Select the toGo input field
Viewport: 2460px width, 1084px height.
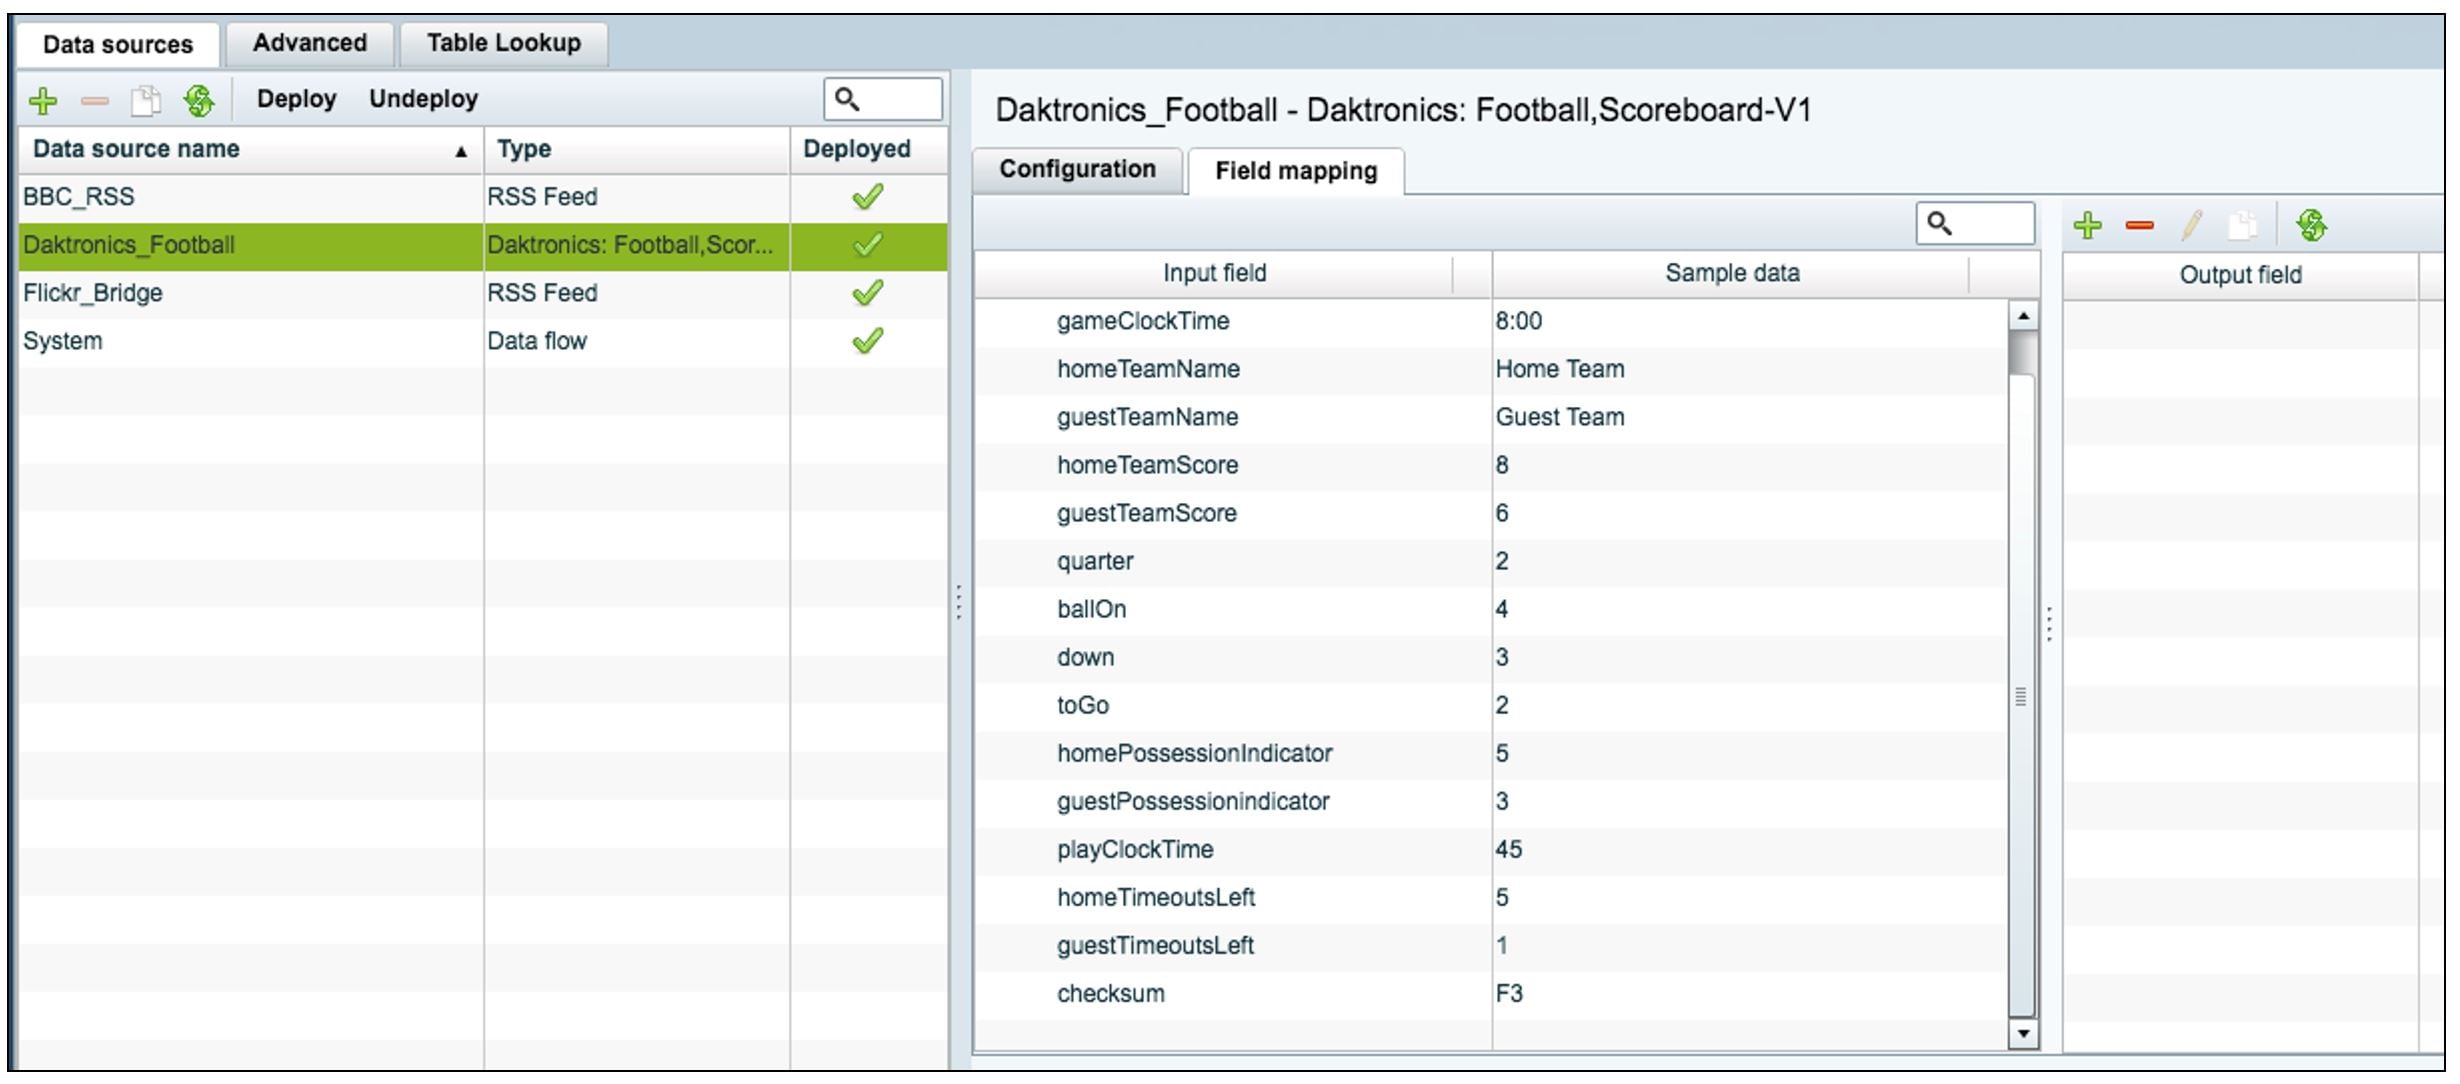[1083, 705]
